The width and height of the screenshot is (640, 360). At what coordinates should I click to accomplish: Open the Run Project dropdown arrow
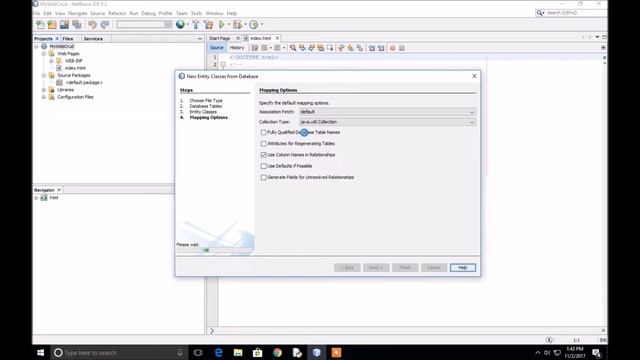[x=229, y=25]
